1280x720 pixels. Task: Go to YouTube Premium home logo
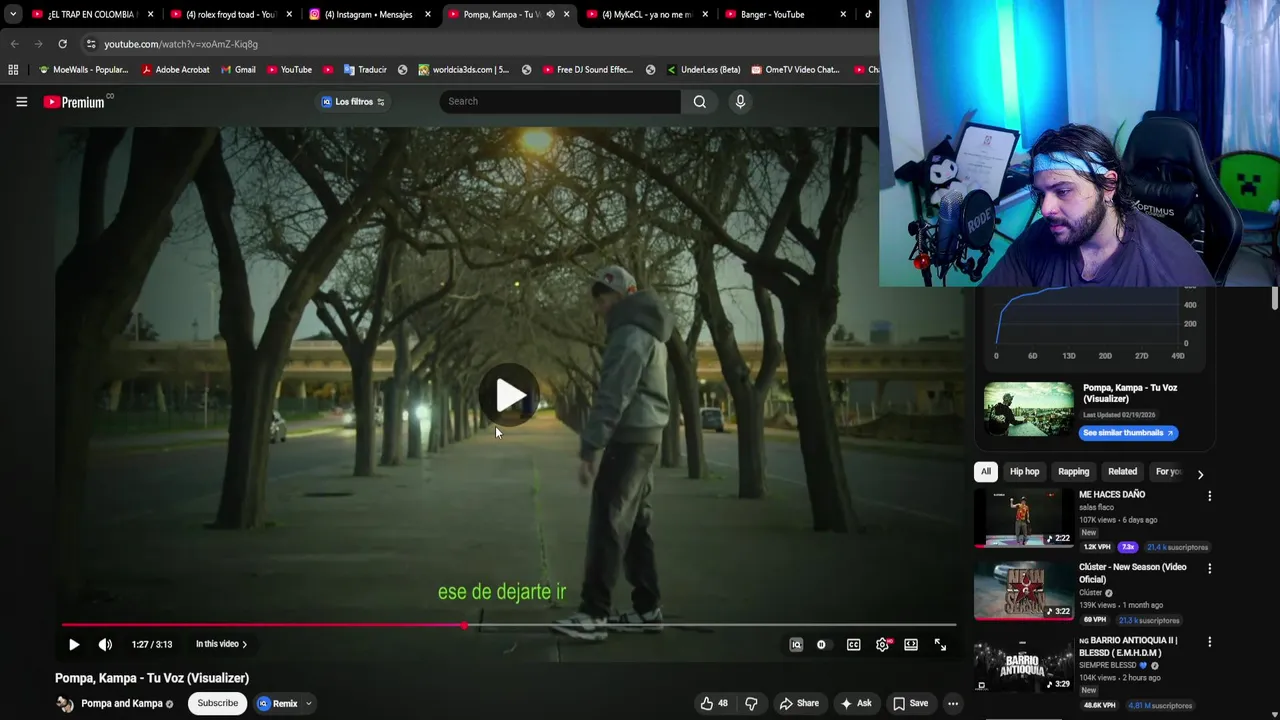pos(75,101)
